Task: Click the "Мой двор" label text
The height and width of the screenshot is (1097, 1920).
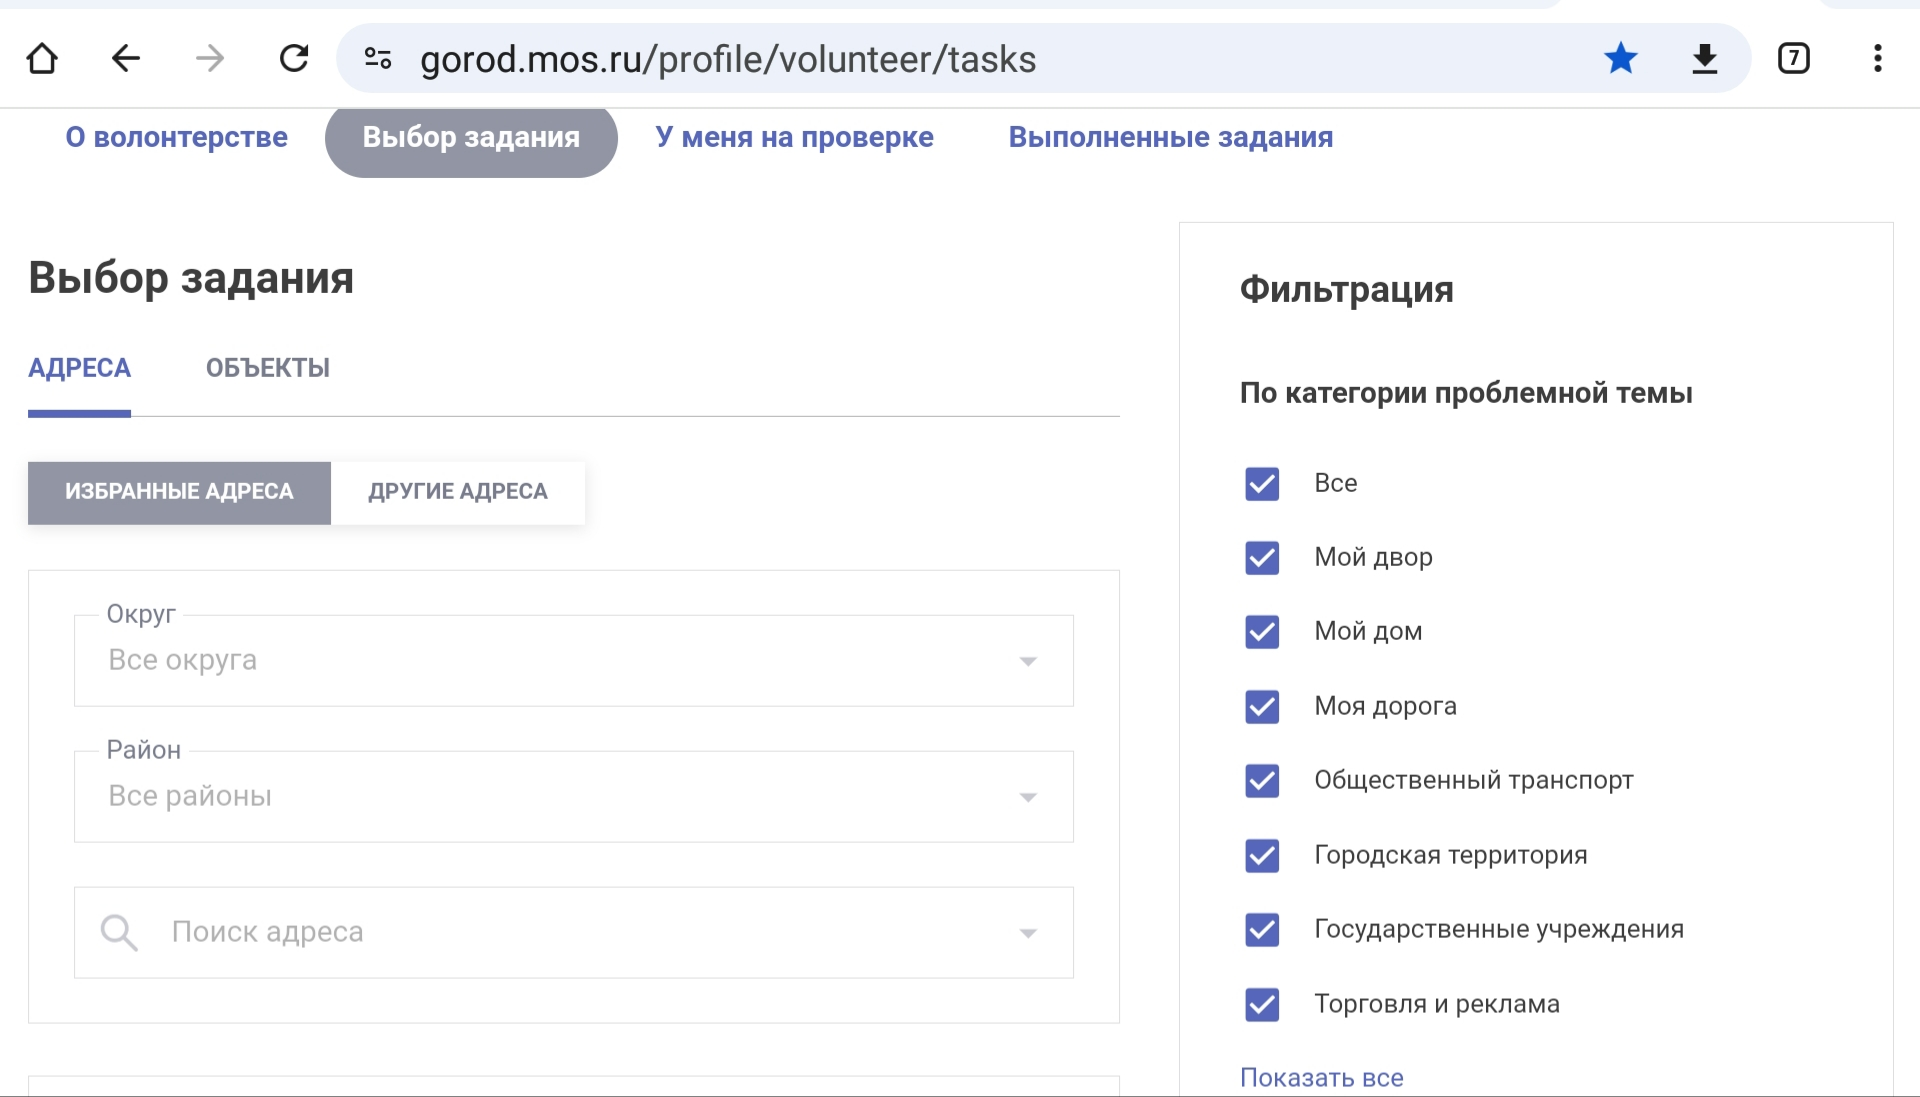Action: point(1373,557)
